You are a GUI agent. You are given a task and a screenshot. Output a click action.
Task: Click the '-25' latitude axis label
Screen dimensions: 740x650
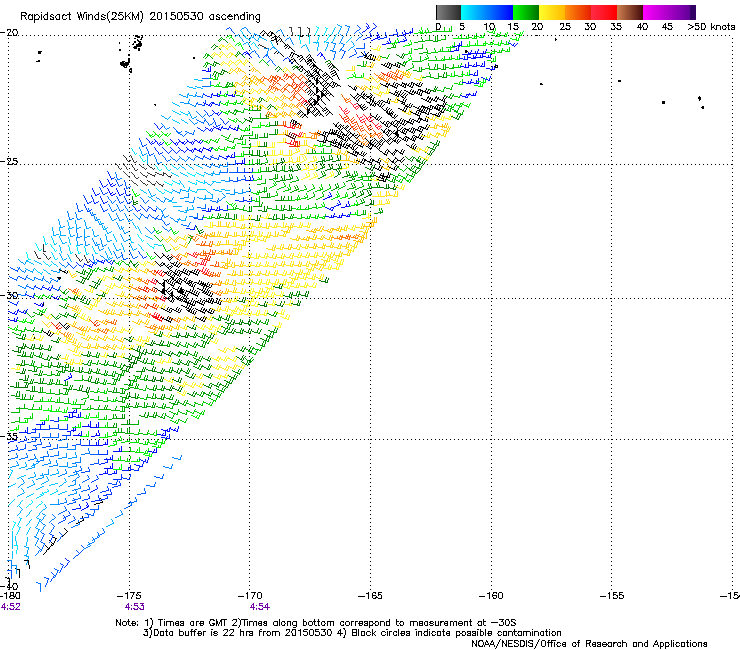9,161
